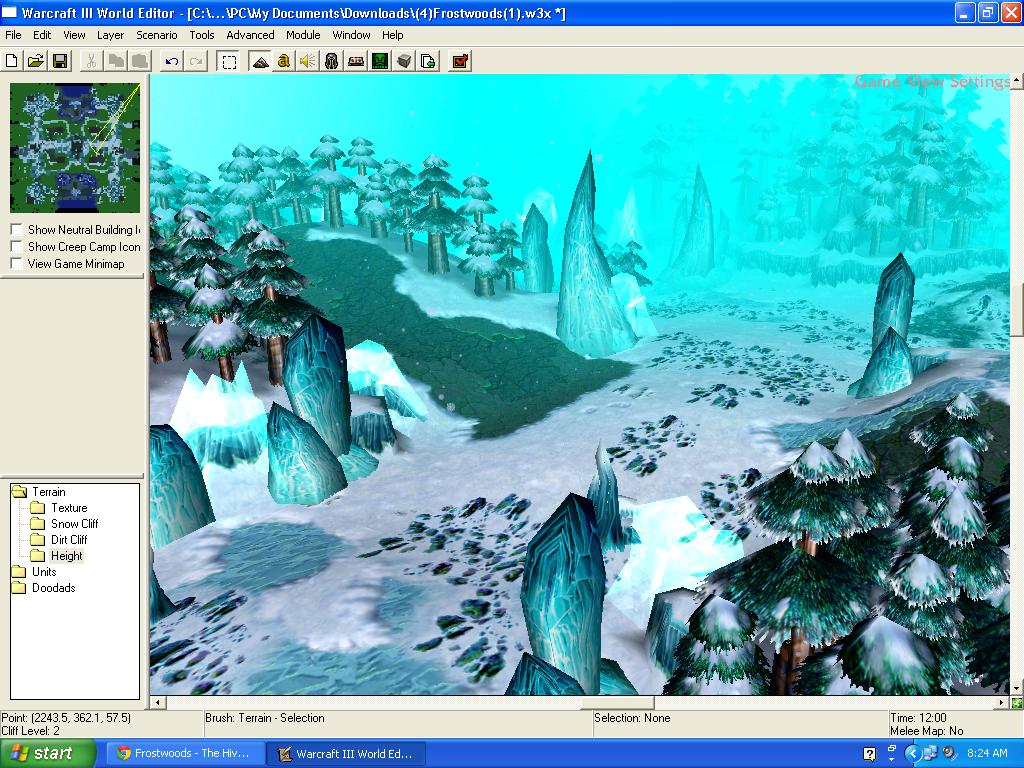
Task: Undo the last action with the blue arrow
Action: point(172,61)
